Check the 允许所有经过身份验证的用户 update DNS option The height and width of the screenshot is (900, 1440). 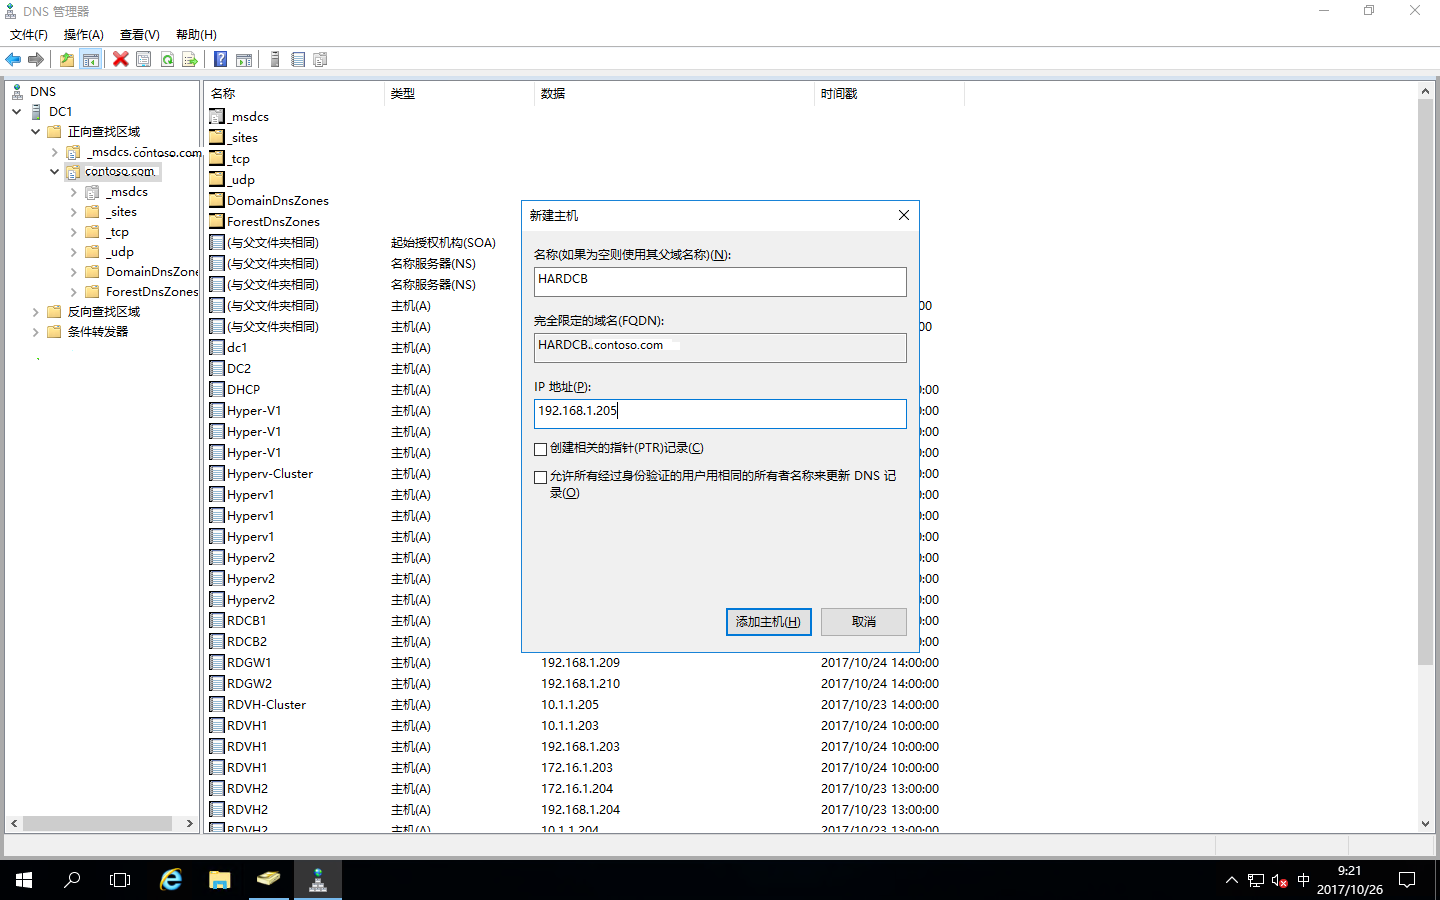pyautogui.click(x=541, y=477)
